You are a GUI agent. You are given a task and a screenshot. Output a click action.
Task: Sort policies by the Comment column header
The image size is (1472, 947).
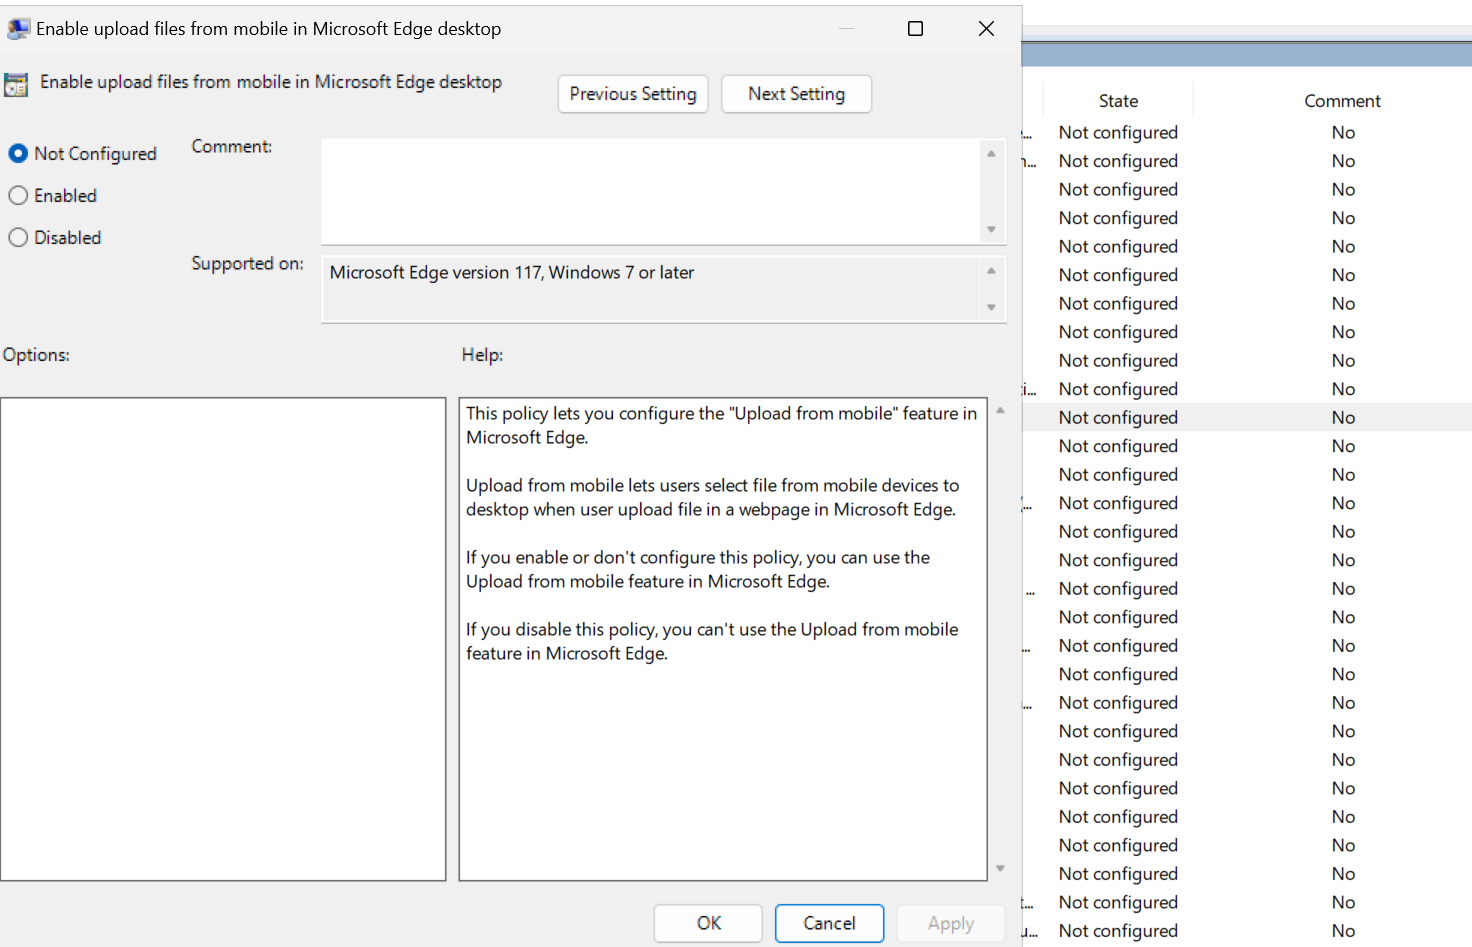pos(1342,100)
